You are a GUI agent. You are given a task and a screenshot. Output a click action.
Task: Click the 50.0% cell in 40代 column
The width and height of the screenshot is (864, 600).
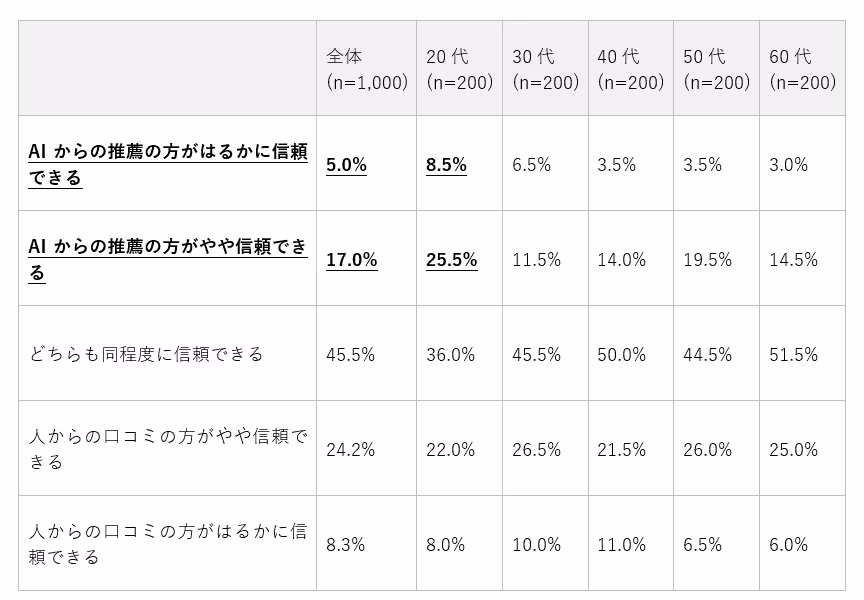622,354
